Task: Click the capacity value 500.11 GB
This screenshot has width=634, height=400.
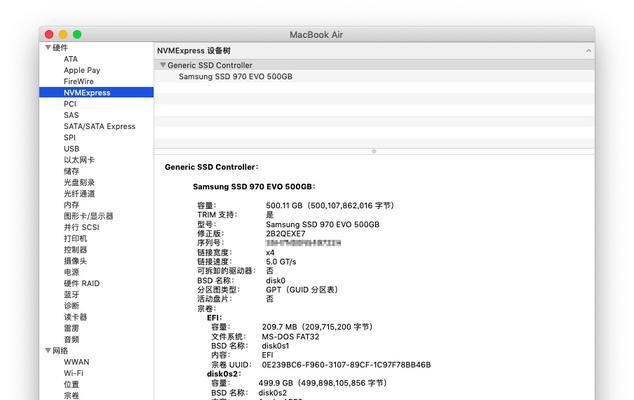Action: [x=330, y=205]
